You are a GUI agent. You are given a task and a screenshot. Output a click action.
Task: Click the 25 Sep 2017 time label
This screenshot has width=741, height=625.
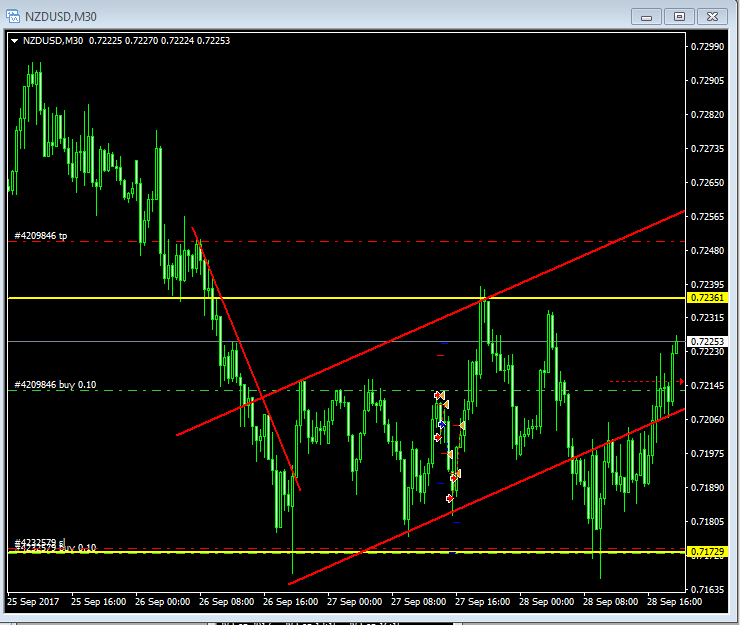click(x=33, y=602)
